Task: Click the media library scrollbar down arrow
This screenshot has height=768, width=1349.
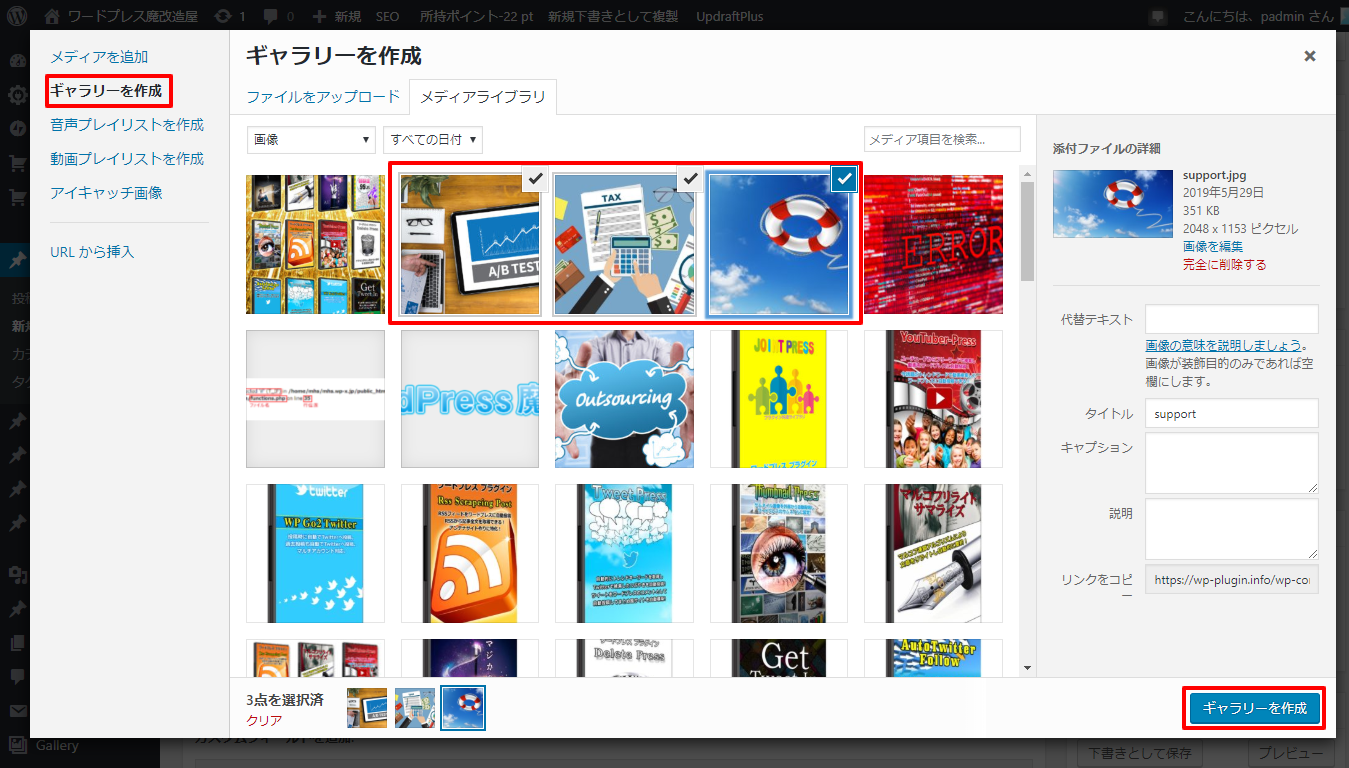Action: click(1027, 668)
